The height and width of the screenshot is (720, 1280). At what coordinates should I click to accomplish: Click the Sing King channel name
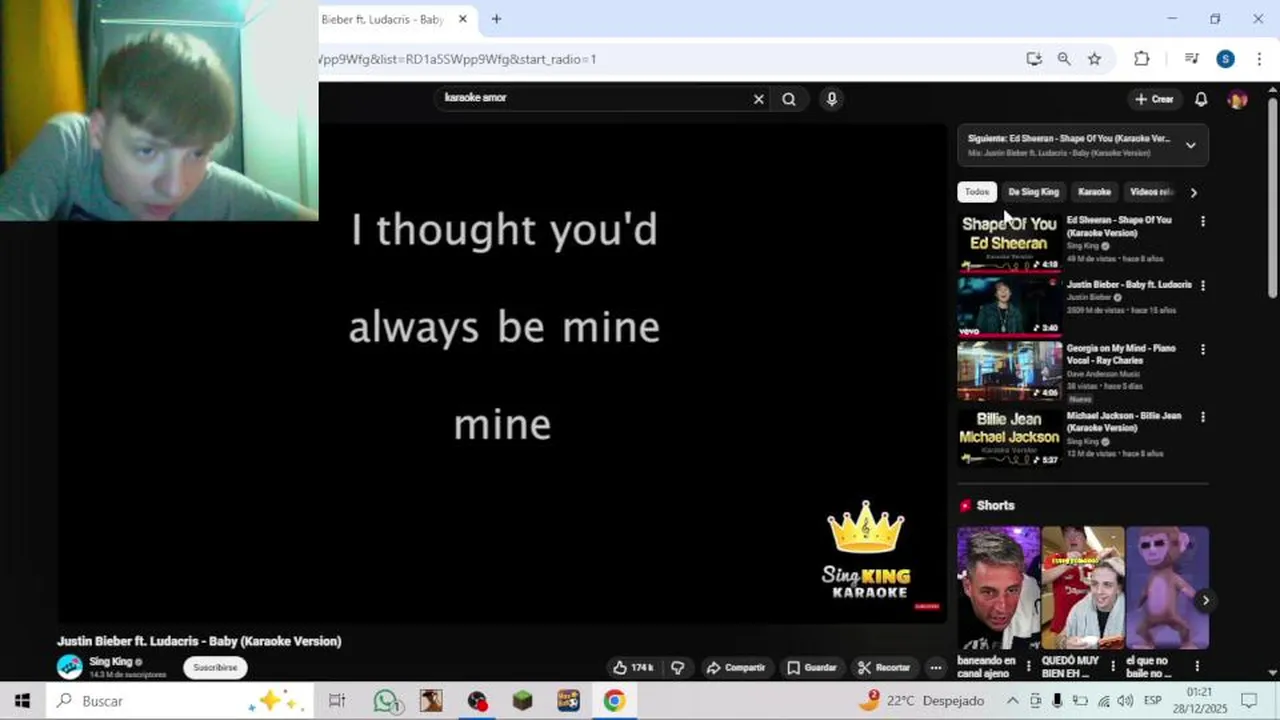point(110,661)
